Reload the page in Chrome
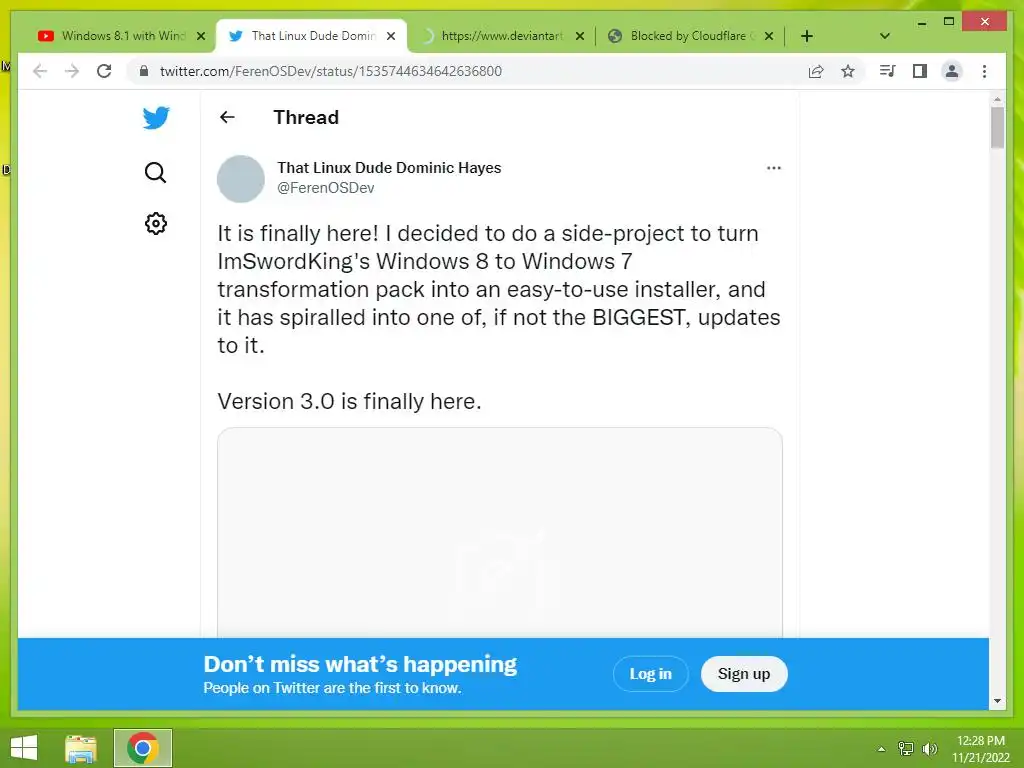1024x768 pixels. tap(104, 71)
